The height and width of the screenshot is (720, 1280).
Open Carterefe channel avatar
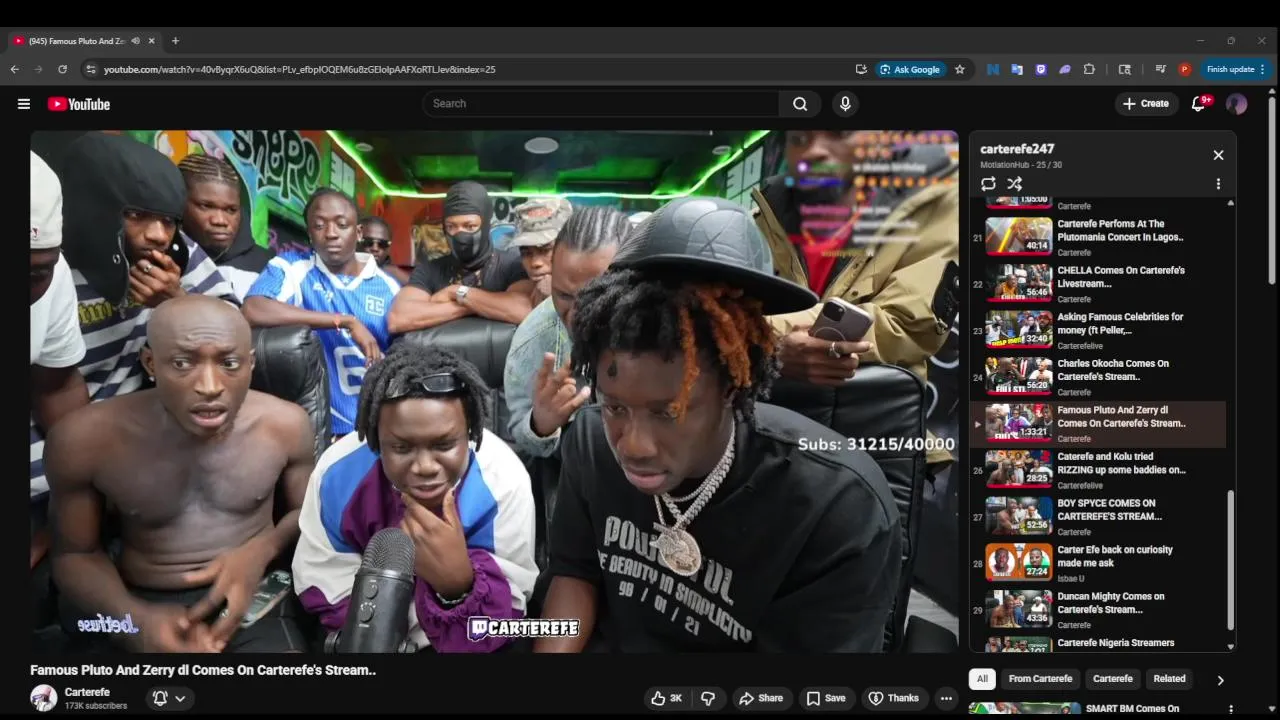coord(44,698)
